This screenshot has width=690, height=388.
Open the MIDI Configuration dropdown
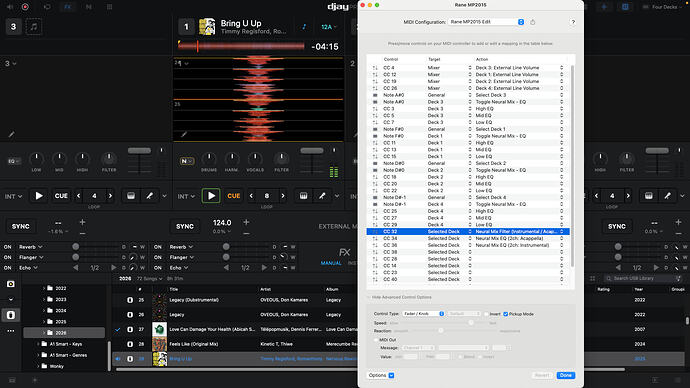coord(486,22)
